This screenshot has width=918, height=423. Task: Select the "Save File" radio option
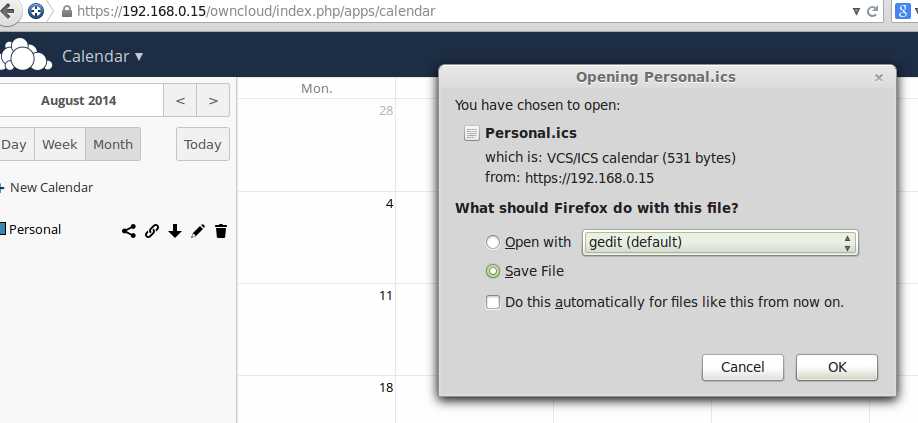[x=492, y=271]
